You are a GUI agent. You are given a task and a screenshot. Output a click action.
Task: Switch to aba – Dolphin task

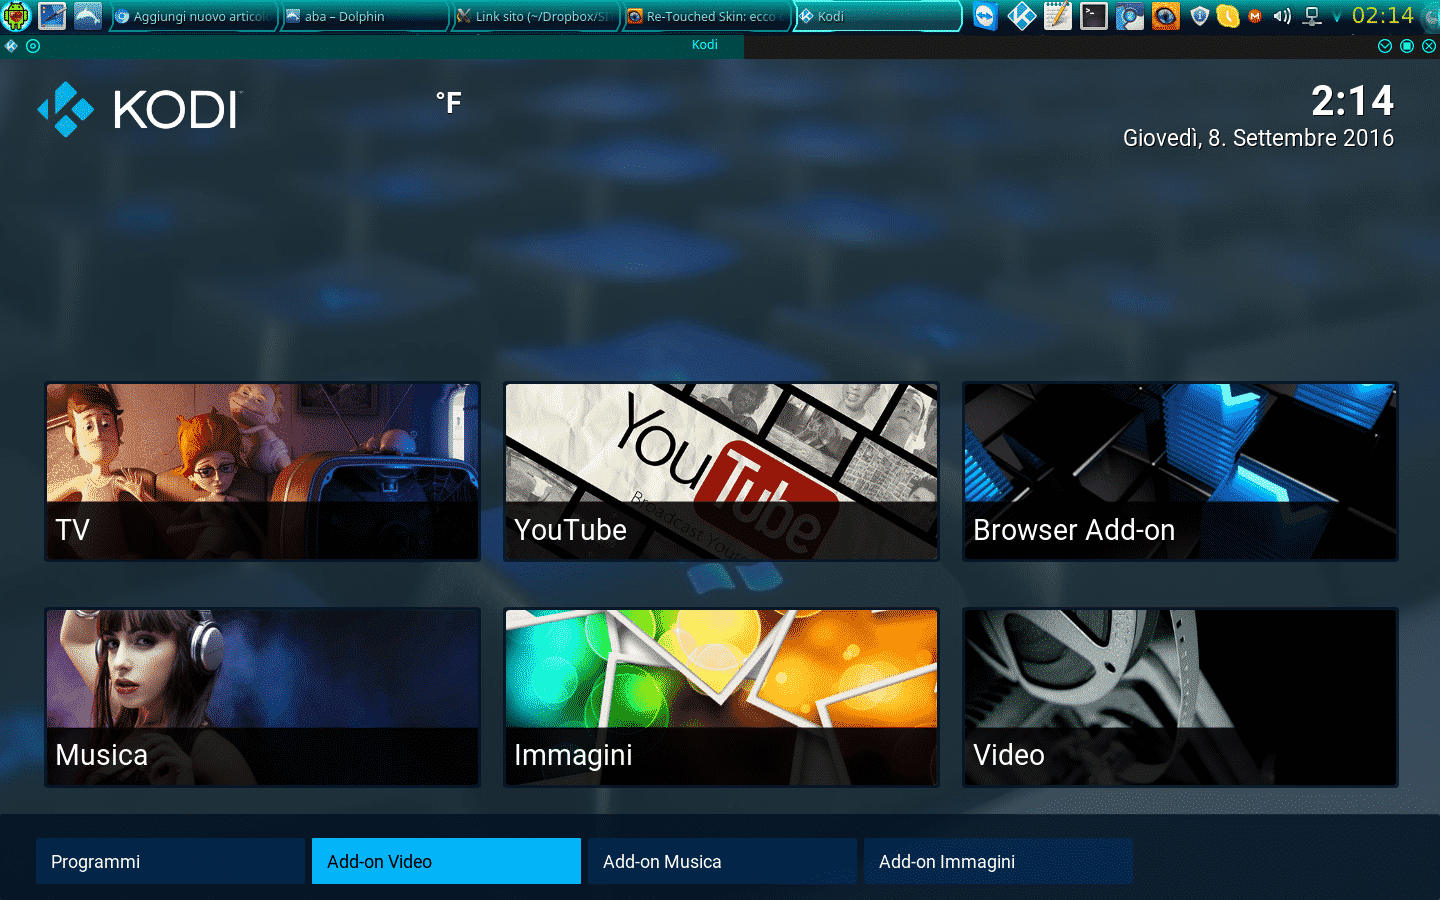[x=364, y=16]
